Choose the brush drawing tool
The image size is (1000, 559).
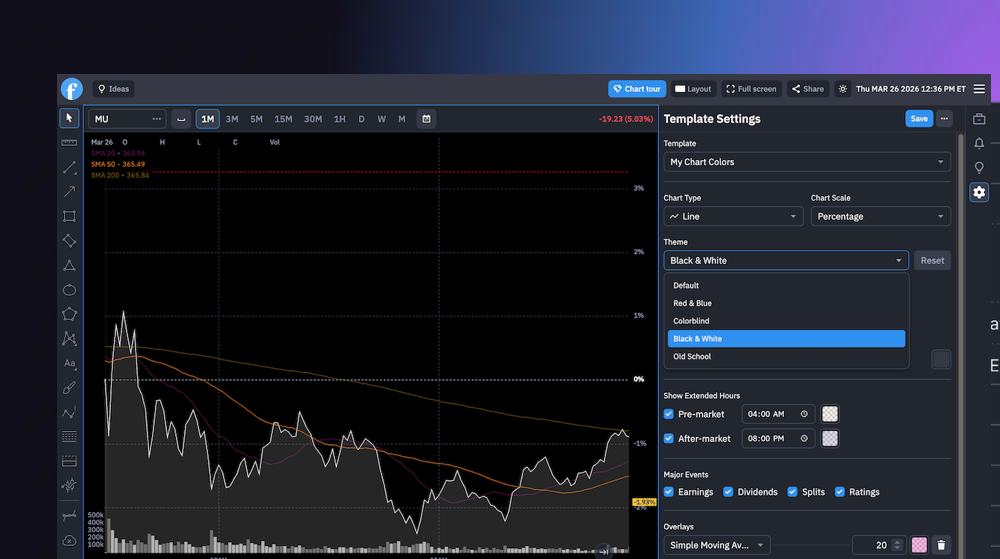tap(69, 388)
